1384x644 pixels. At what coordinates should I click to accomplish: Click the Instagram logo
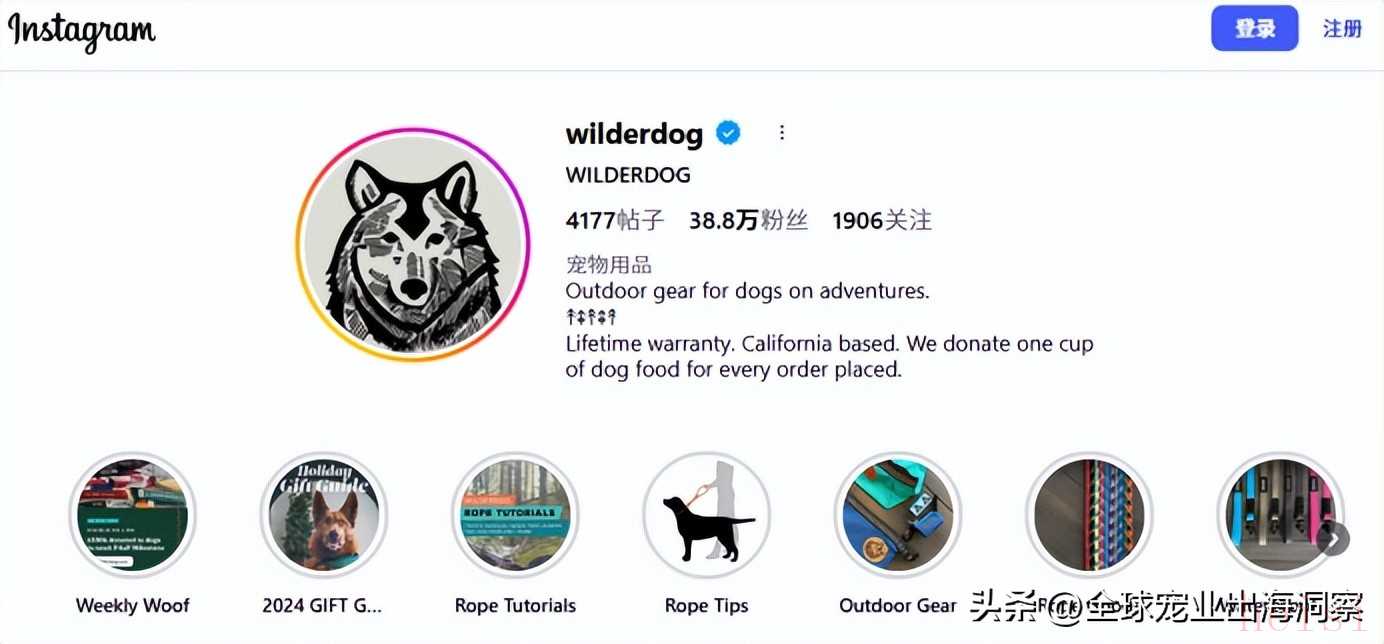[x=82, y=31]
